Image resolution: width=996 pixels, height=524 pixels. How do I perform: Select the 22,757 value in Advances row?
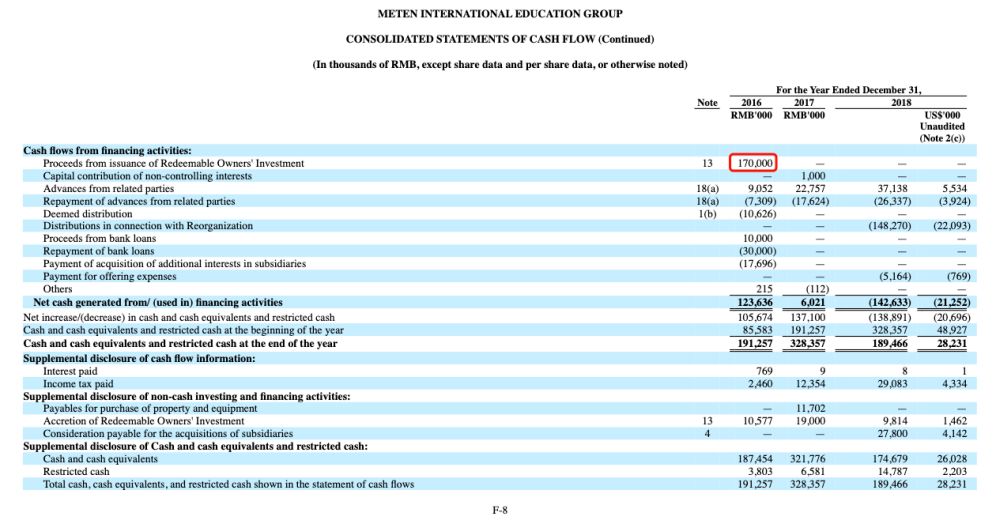[810, 189]
